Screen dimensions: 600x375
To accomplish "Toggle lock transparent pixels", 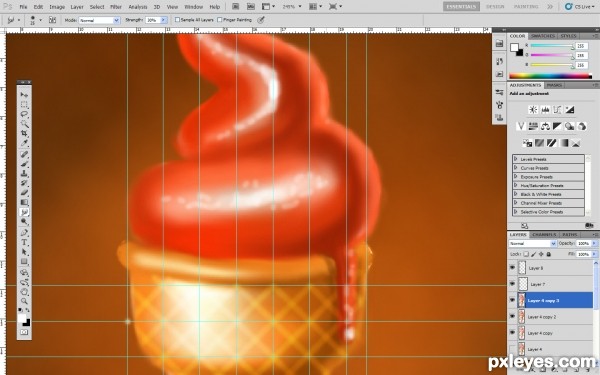I will click(x=526, y=254).
